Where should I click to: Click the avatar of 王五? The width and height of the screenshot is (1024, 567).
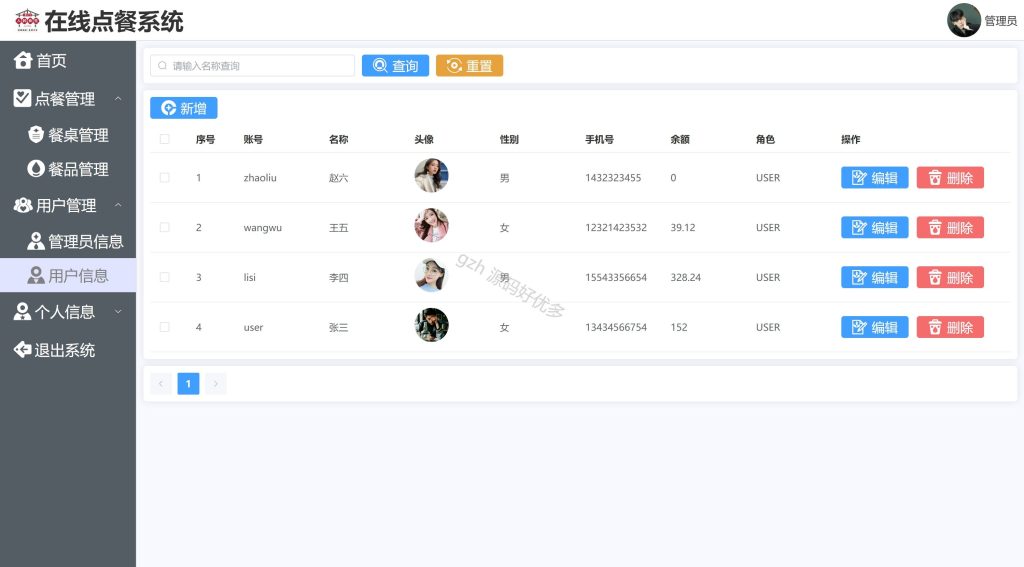[431, 225]
